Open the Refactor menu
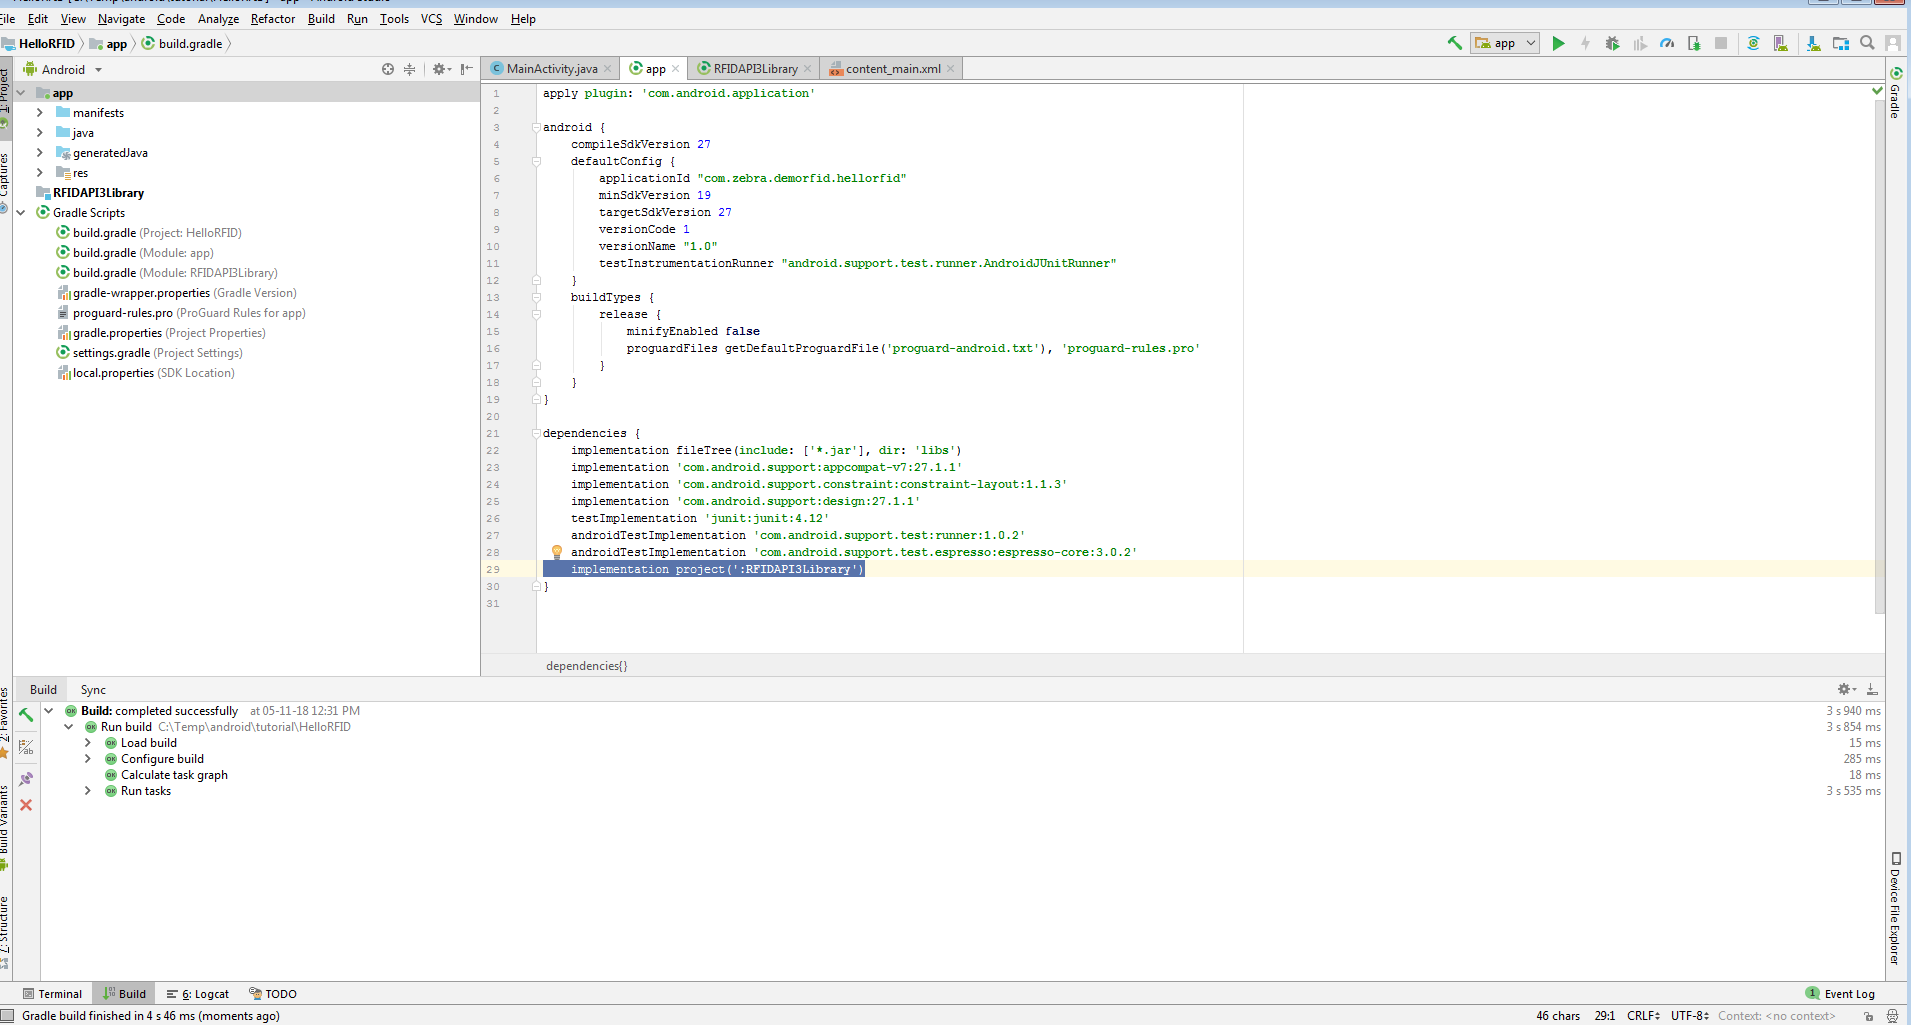 coord(272,19)
